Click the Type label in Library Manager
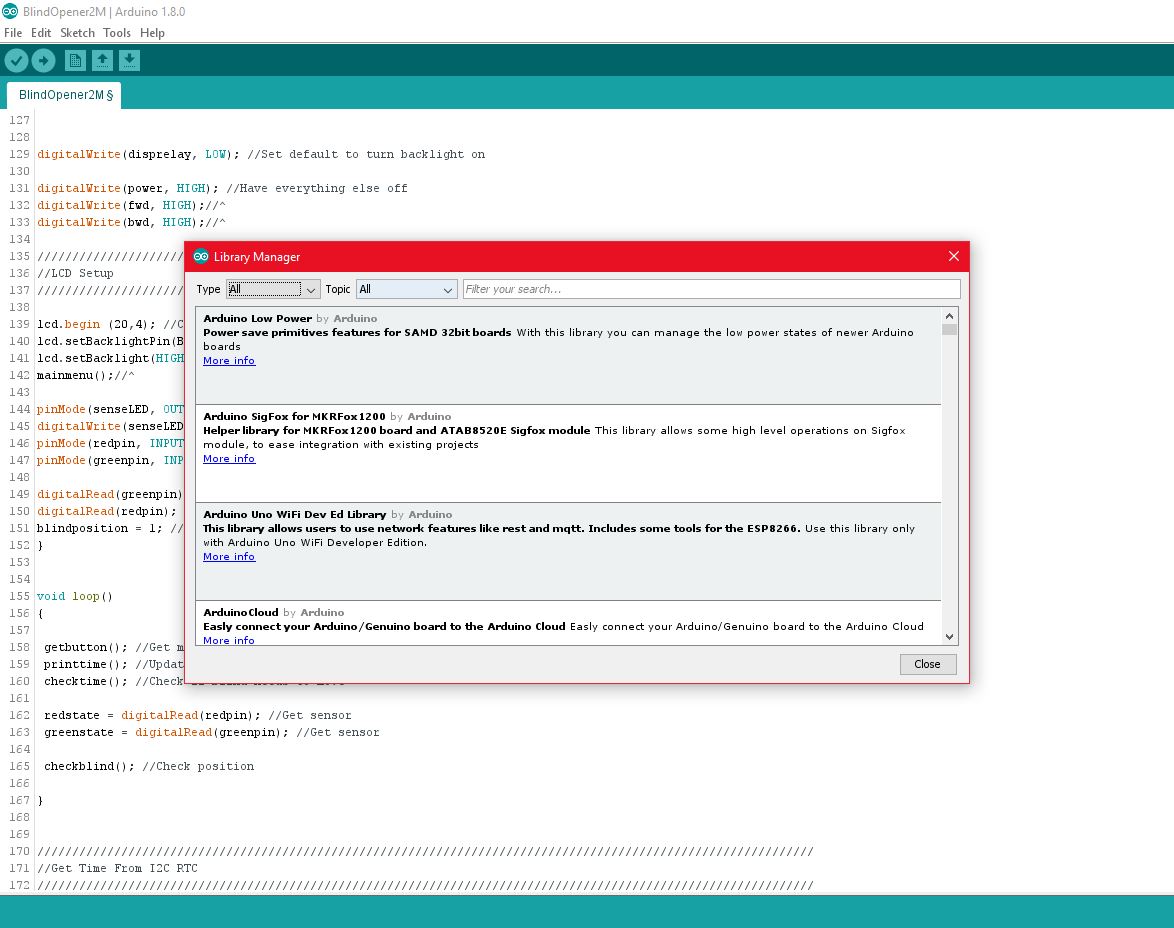 tap(208, 289)
